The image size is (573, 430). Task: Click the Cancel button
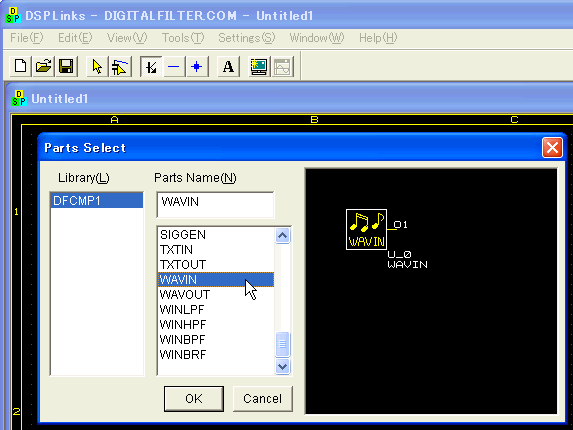click(262, 399)
